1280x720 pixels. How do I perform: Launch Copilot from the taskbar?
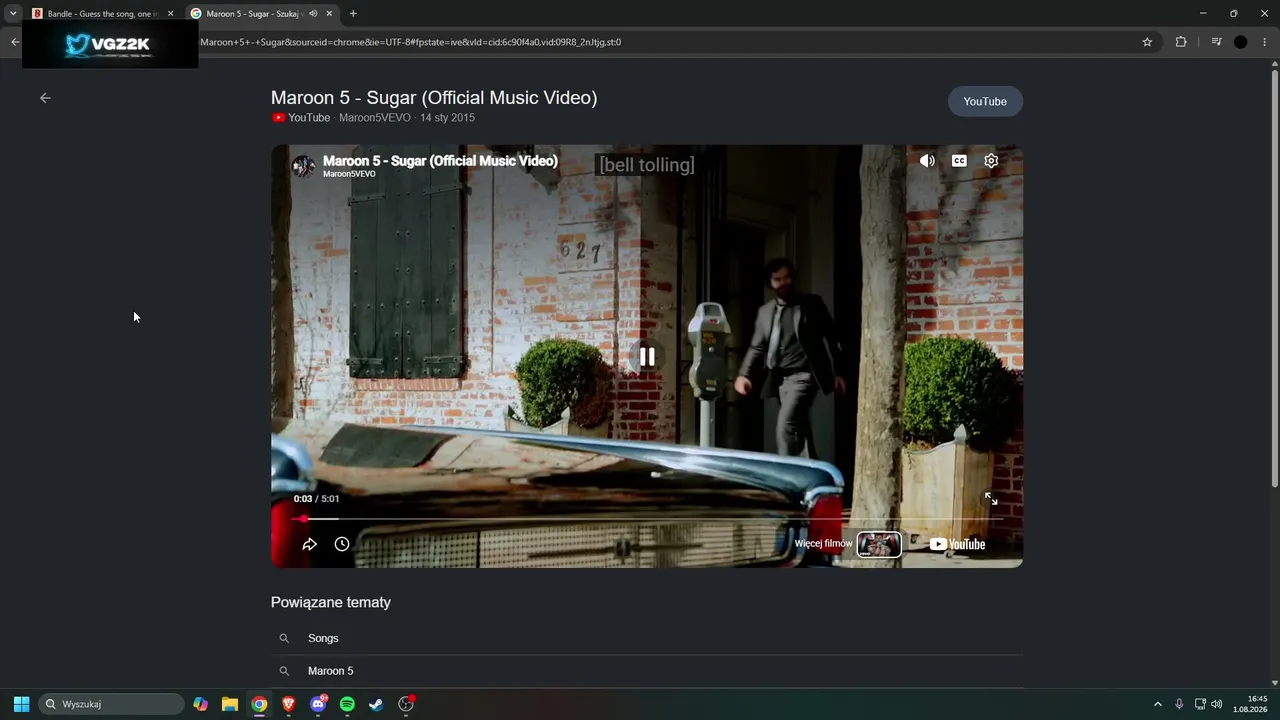tap(201, 704)
